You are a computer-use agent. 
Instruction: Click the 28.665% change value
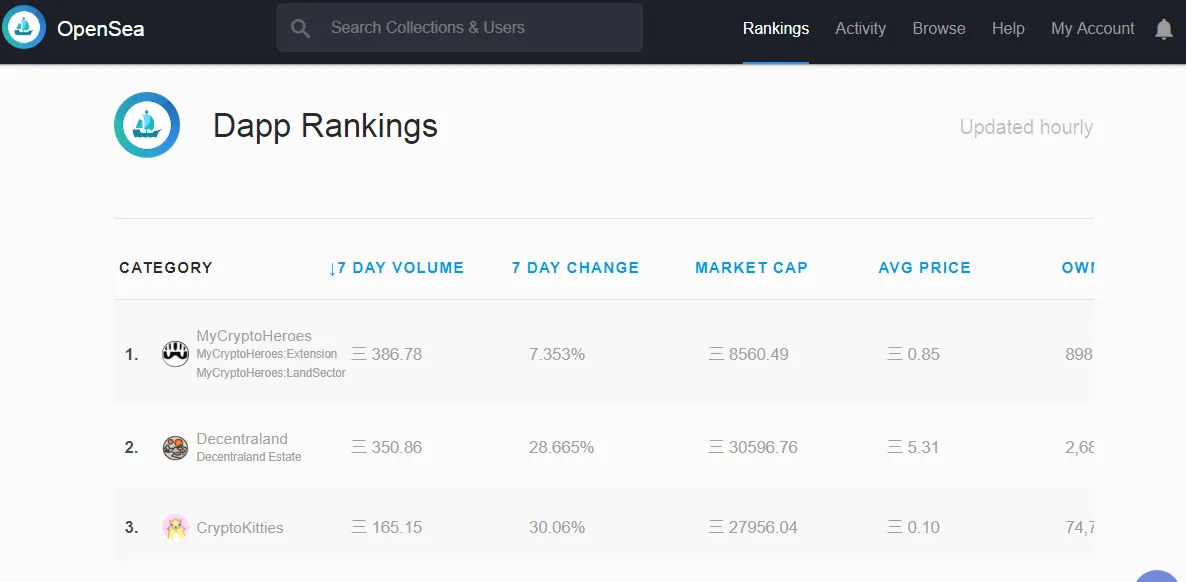(x=561, y=447)
